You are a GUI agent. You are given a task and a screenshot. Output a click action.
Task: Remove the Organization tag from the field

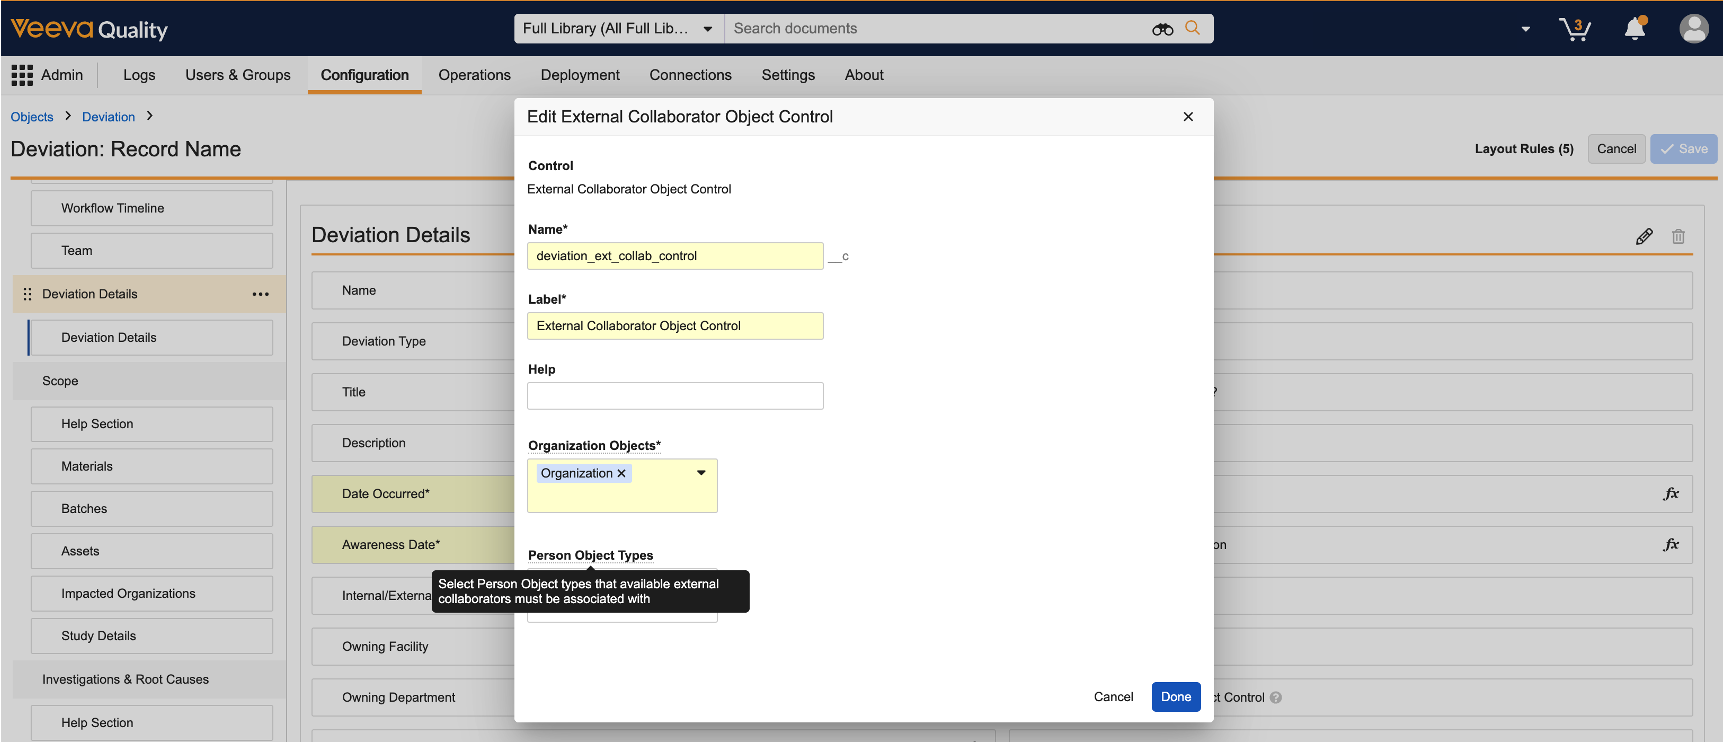[621, 474]
